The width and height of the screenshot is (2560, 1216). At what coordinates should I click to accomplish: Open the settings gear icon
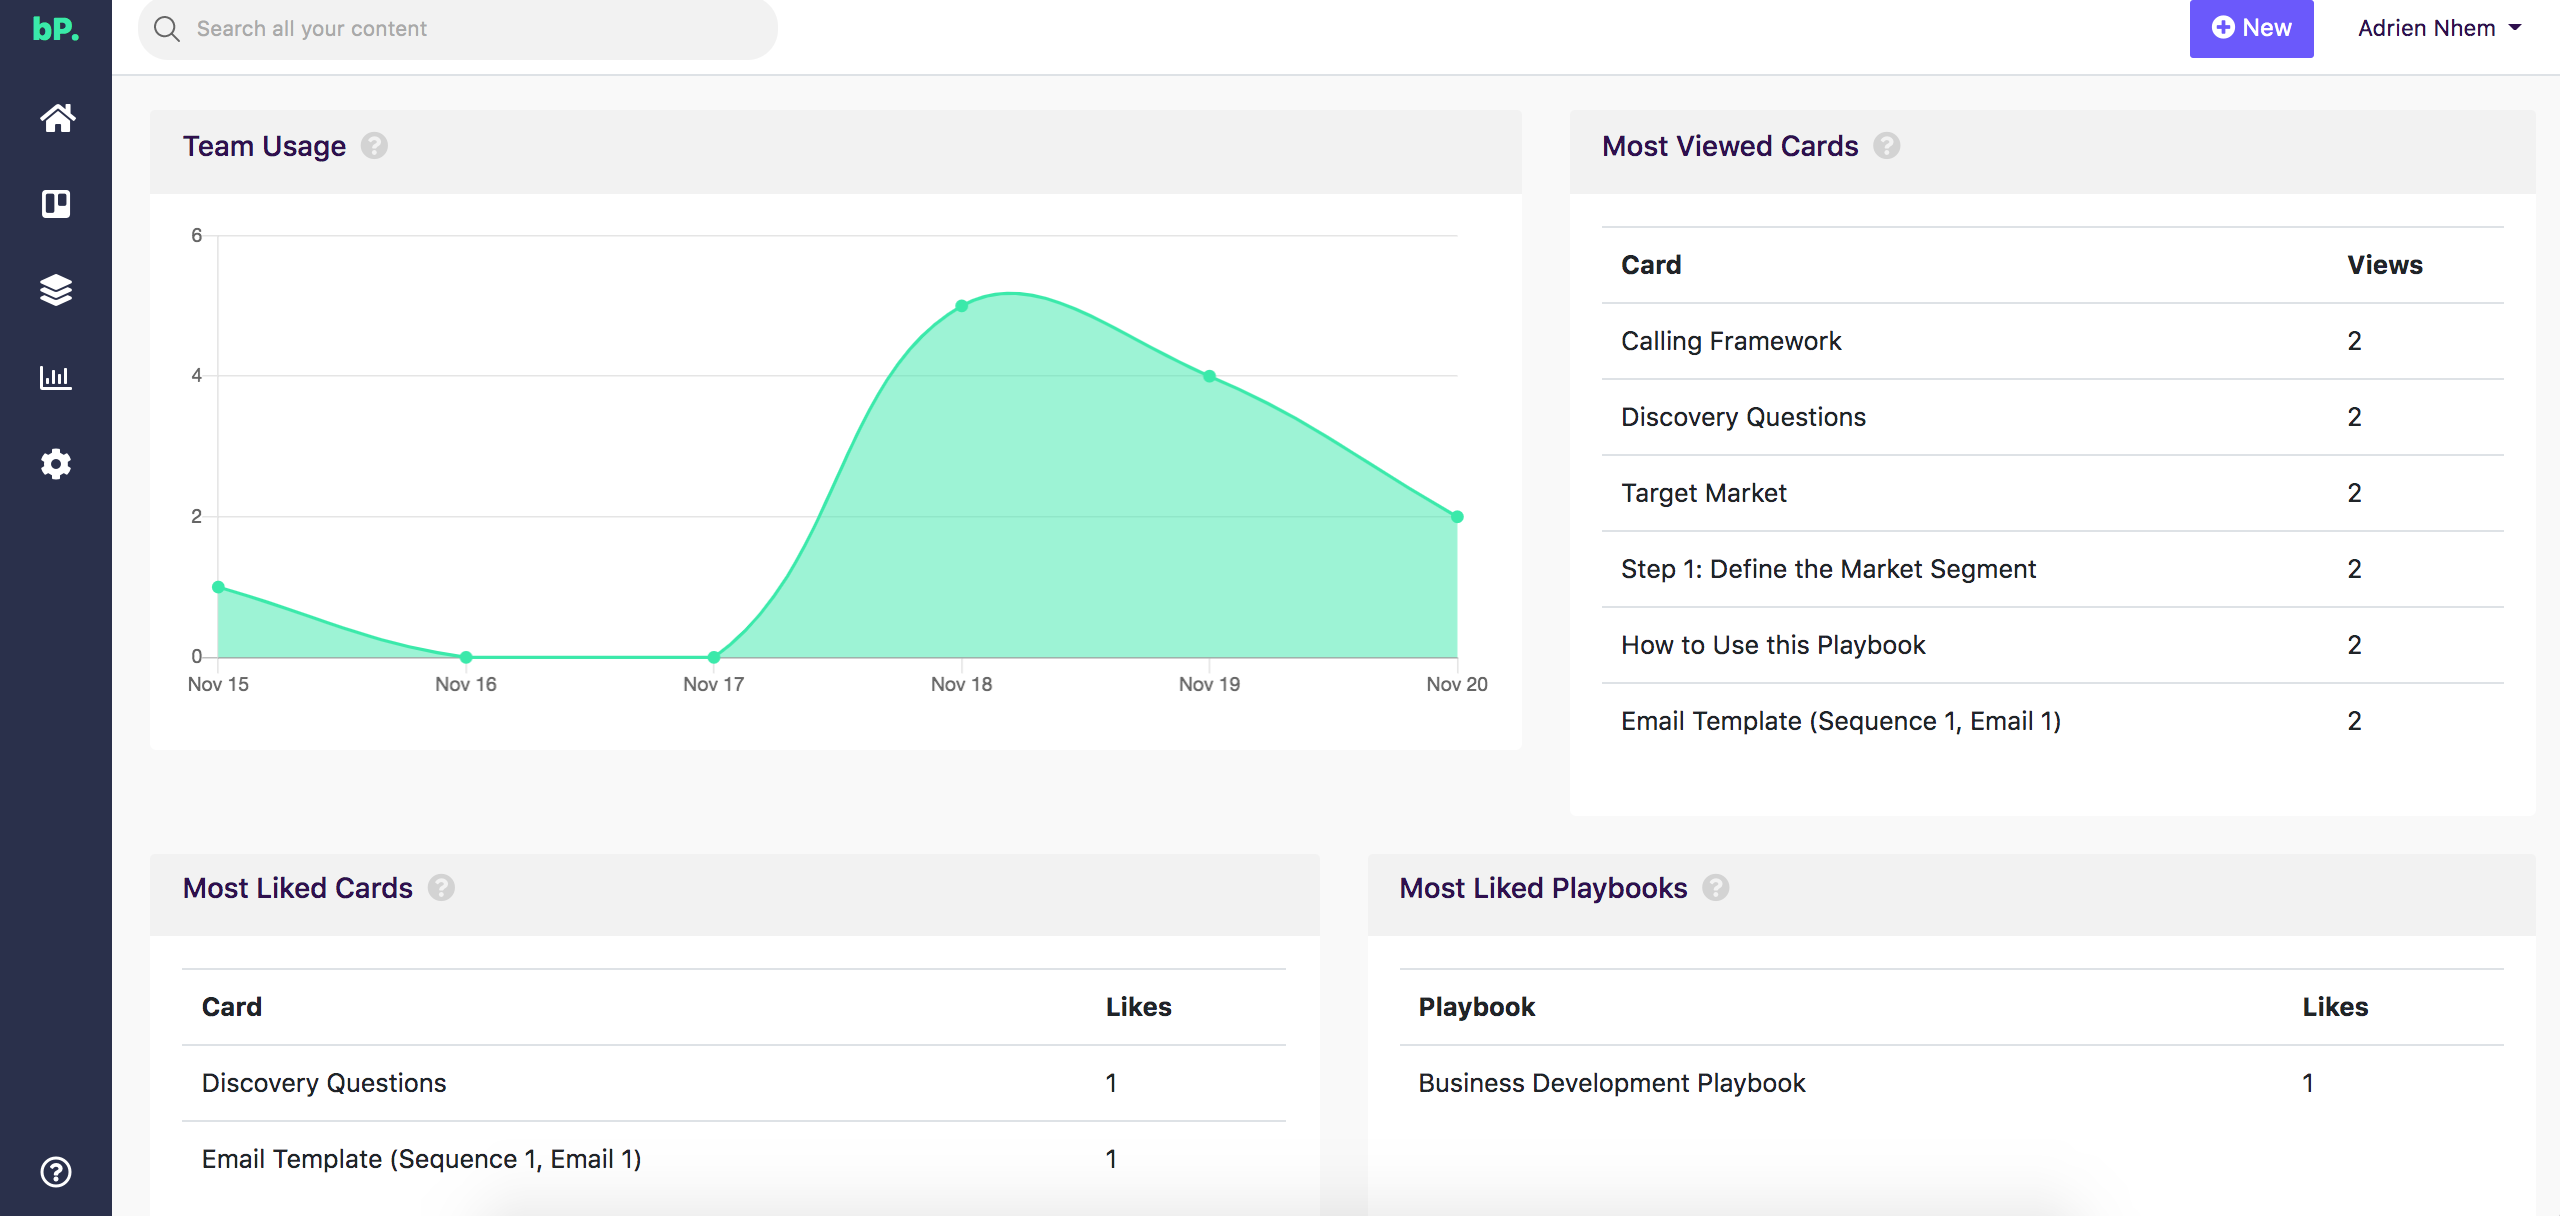coord(56,464)
